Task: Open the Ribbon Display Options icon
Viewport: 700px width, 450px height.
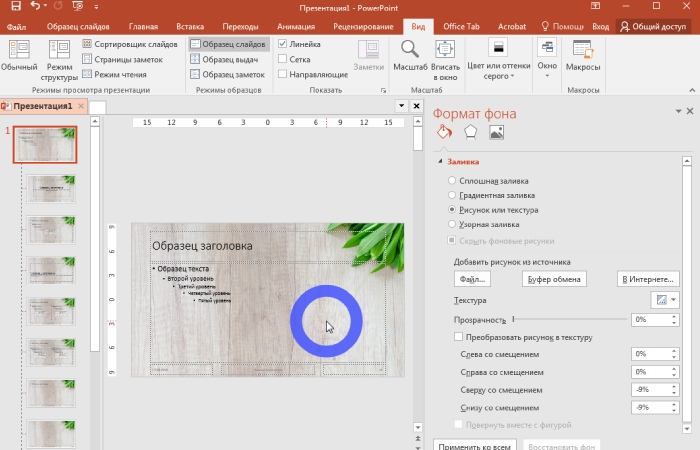Action: click(596, 6)
